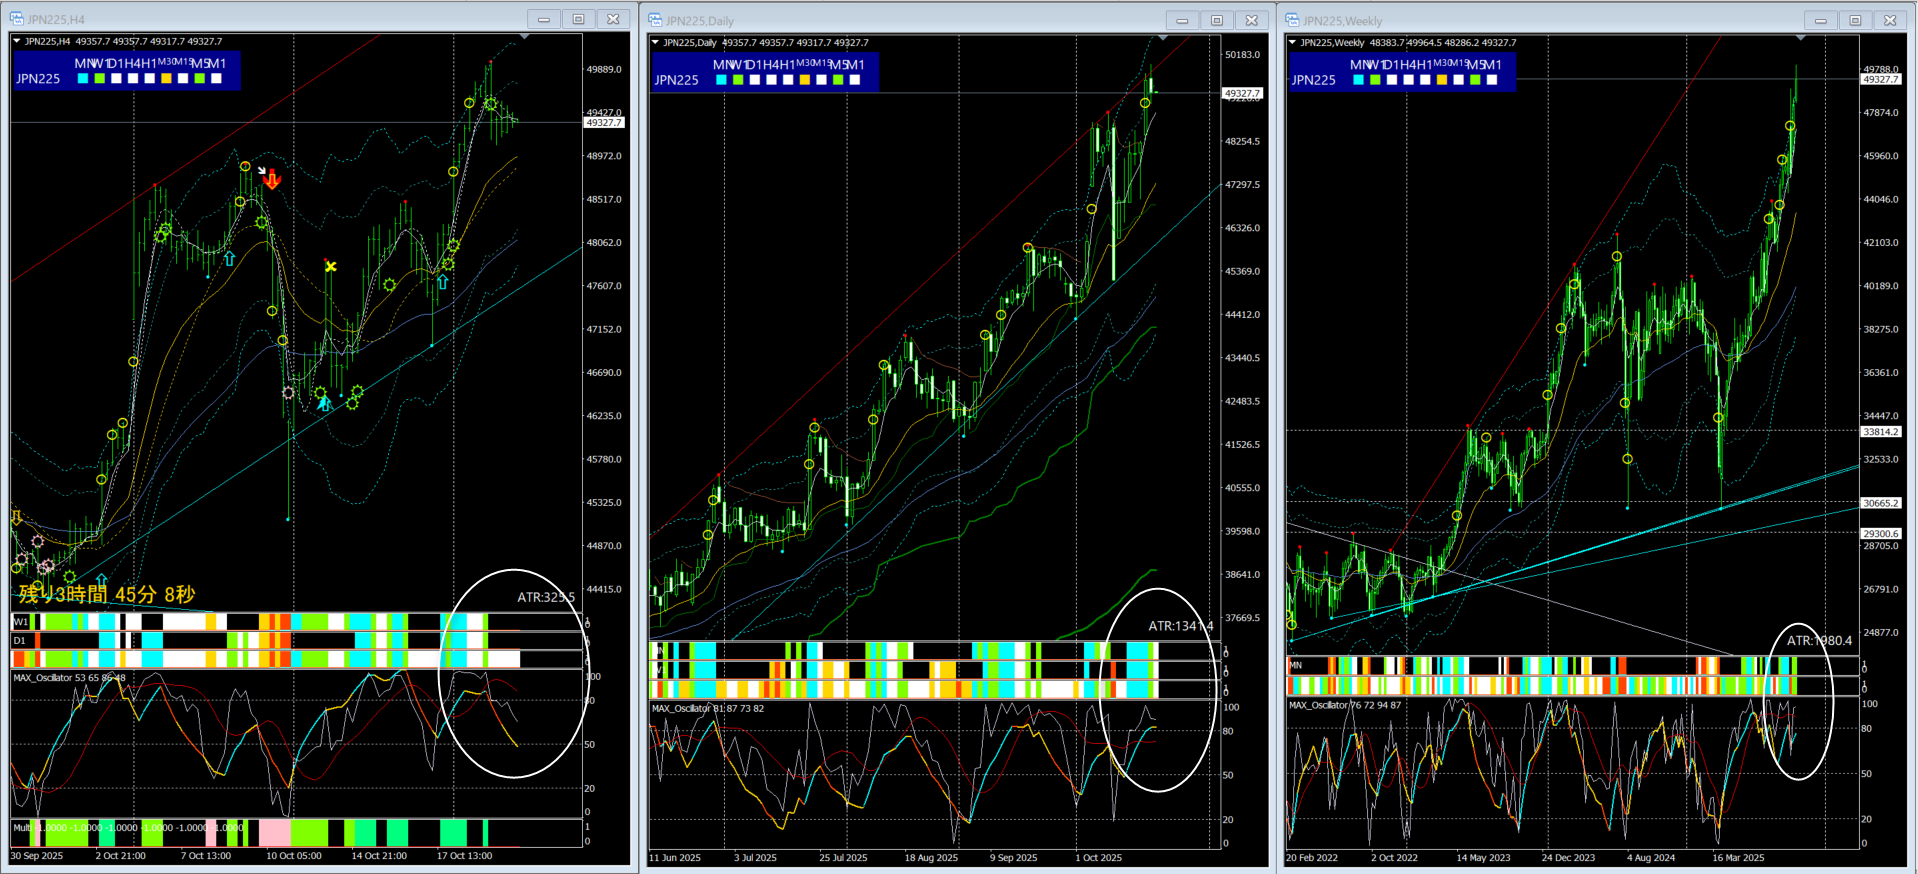The image size is (1918, 874).
Task: Select the red down arrow on H4 chart
Action: pos(272,181)
